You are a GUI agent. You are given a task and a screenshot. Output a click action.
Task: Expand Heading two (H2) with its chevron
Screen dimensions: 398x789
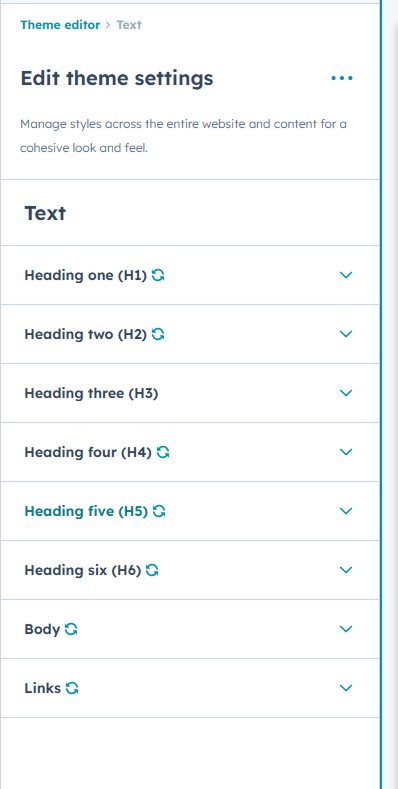coord(346,334)
